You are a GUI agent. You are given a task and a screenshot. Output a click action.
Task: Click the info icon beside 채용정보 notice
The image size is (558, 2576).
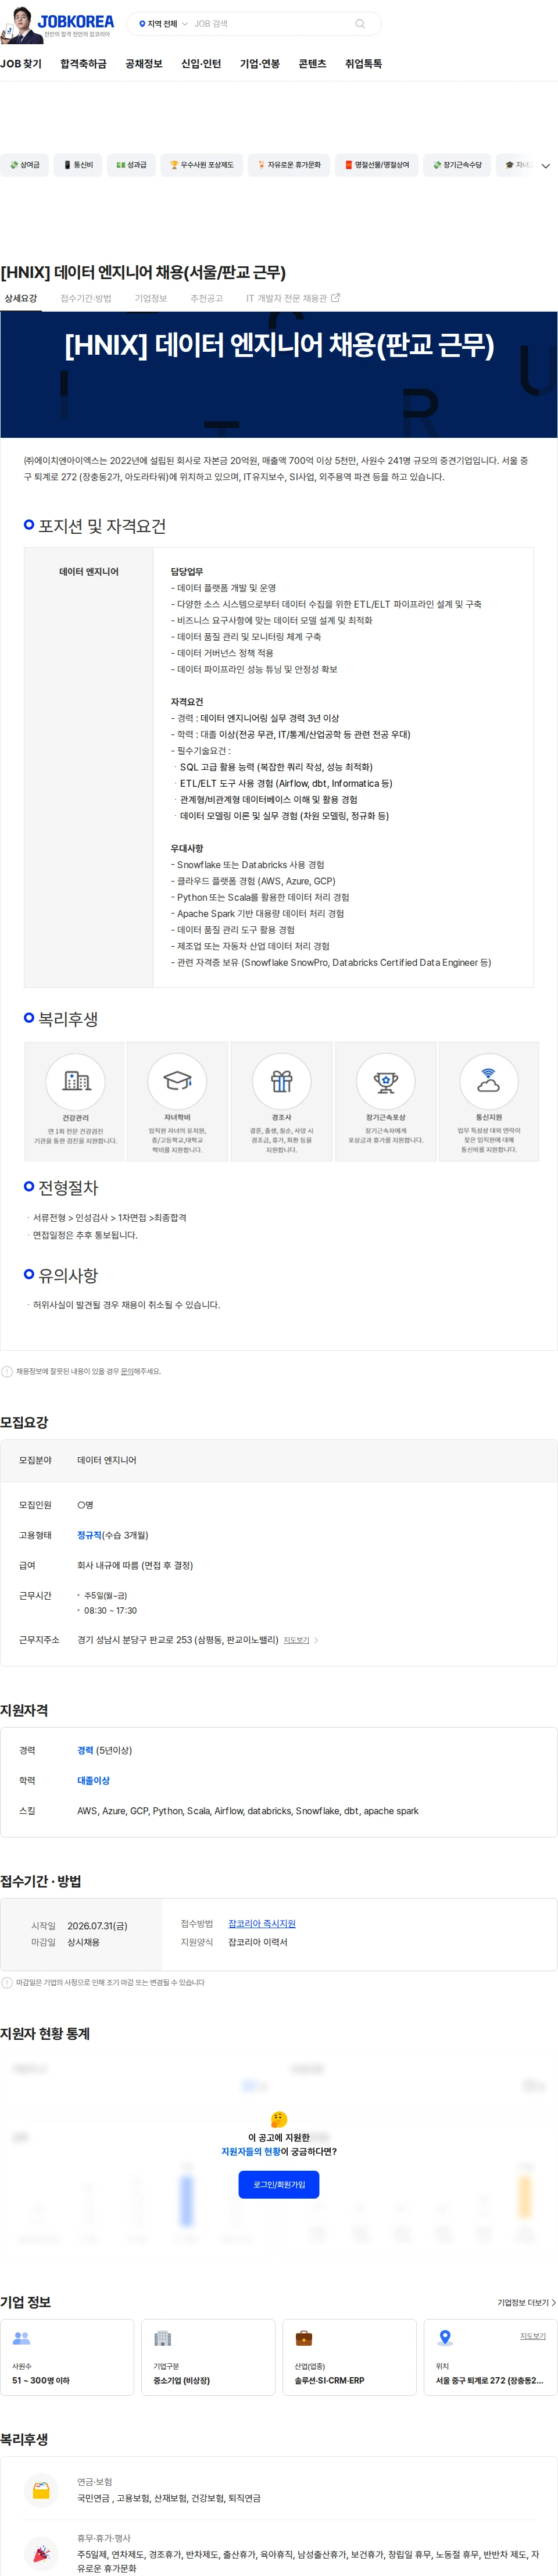click(x=7, y=1372)
